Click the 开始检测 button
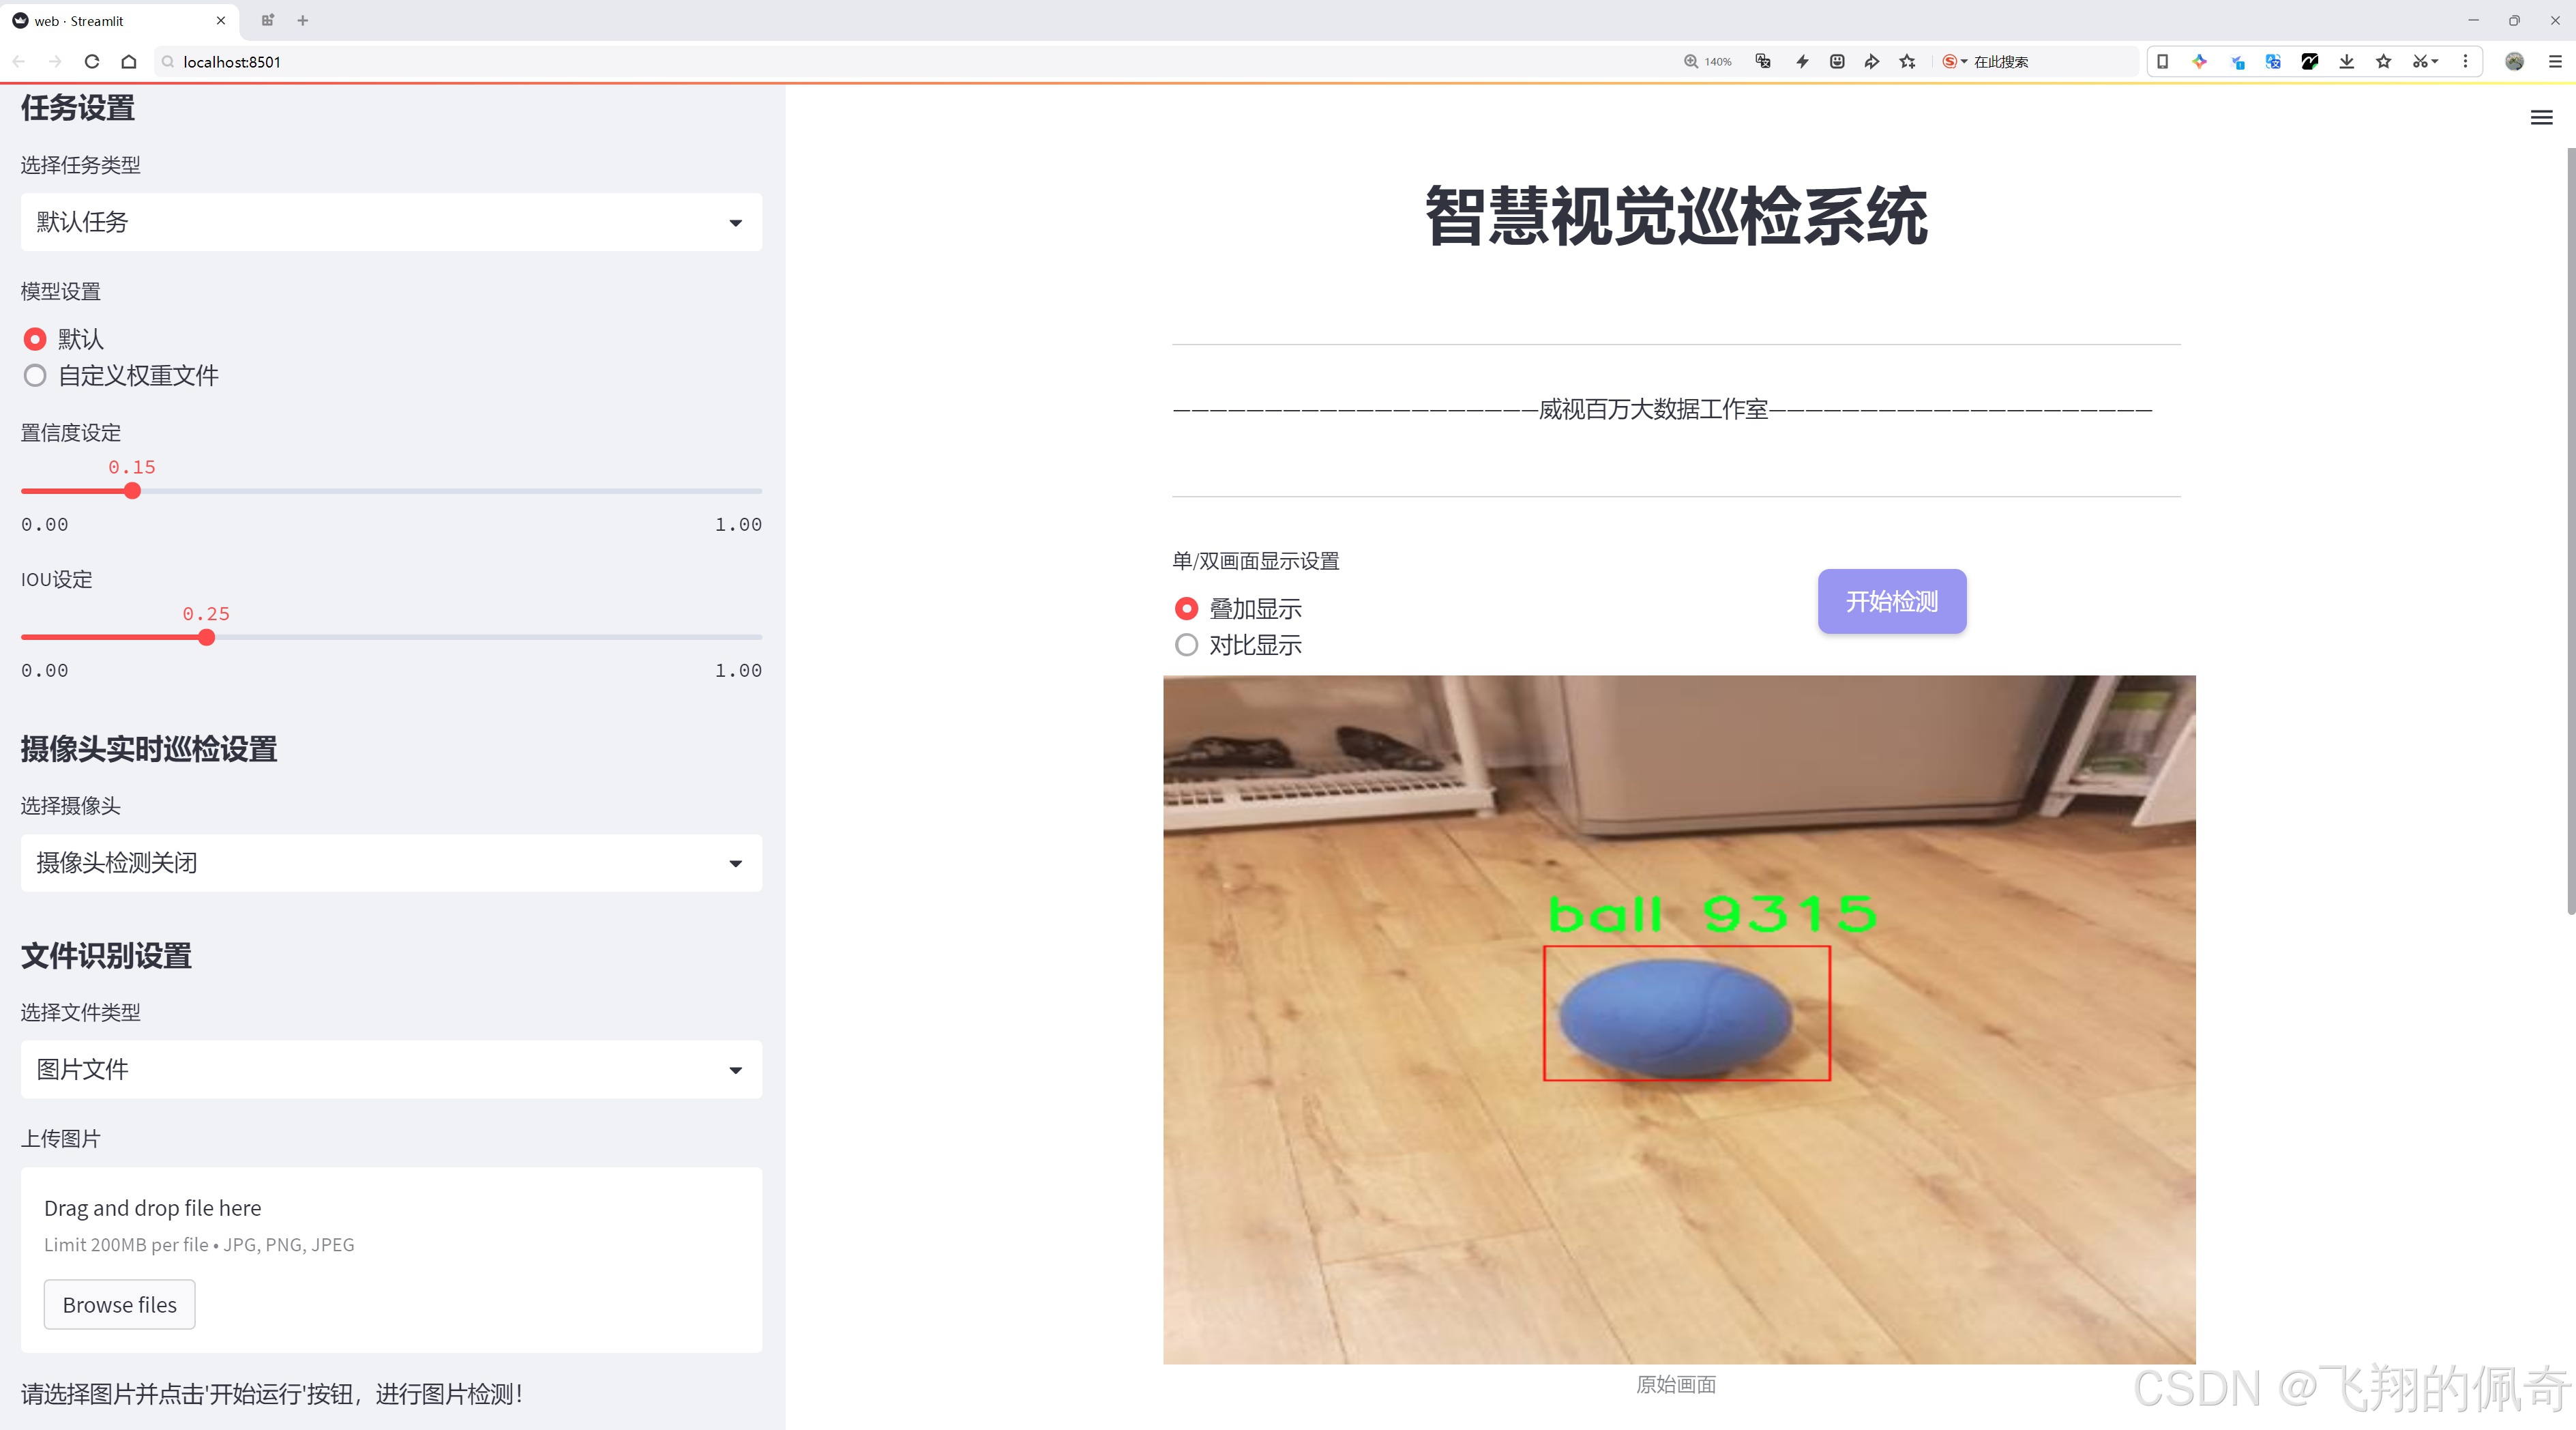This screenshot has width=2576, height=1430. [1890, 601]
